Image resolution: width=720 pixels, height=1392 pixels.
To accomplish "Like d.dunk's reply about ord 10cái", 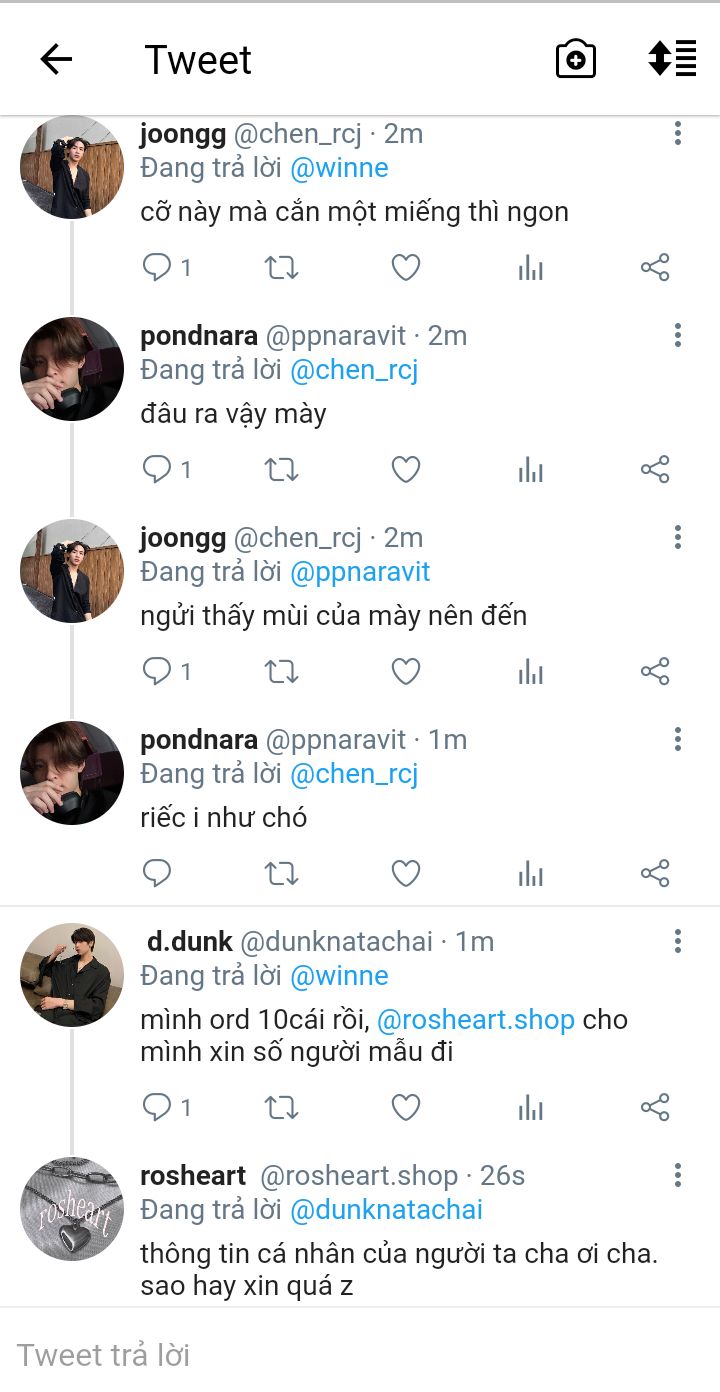I will tap(405, 1108).
